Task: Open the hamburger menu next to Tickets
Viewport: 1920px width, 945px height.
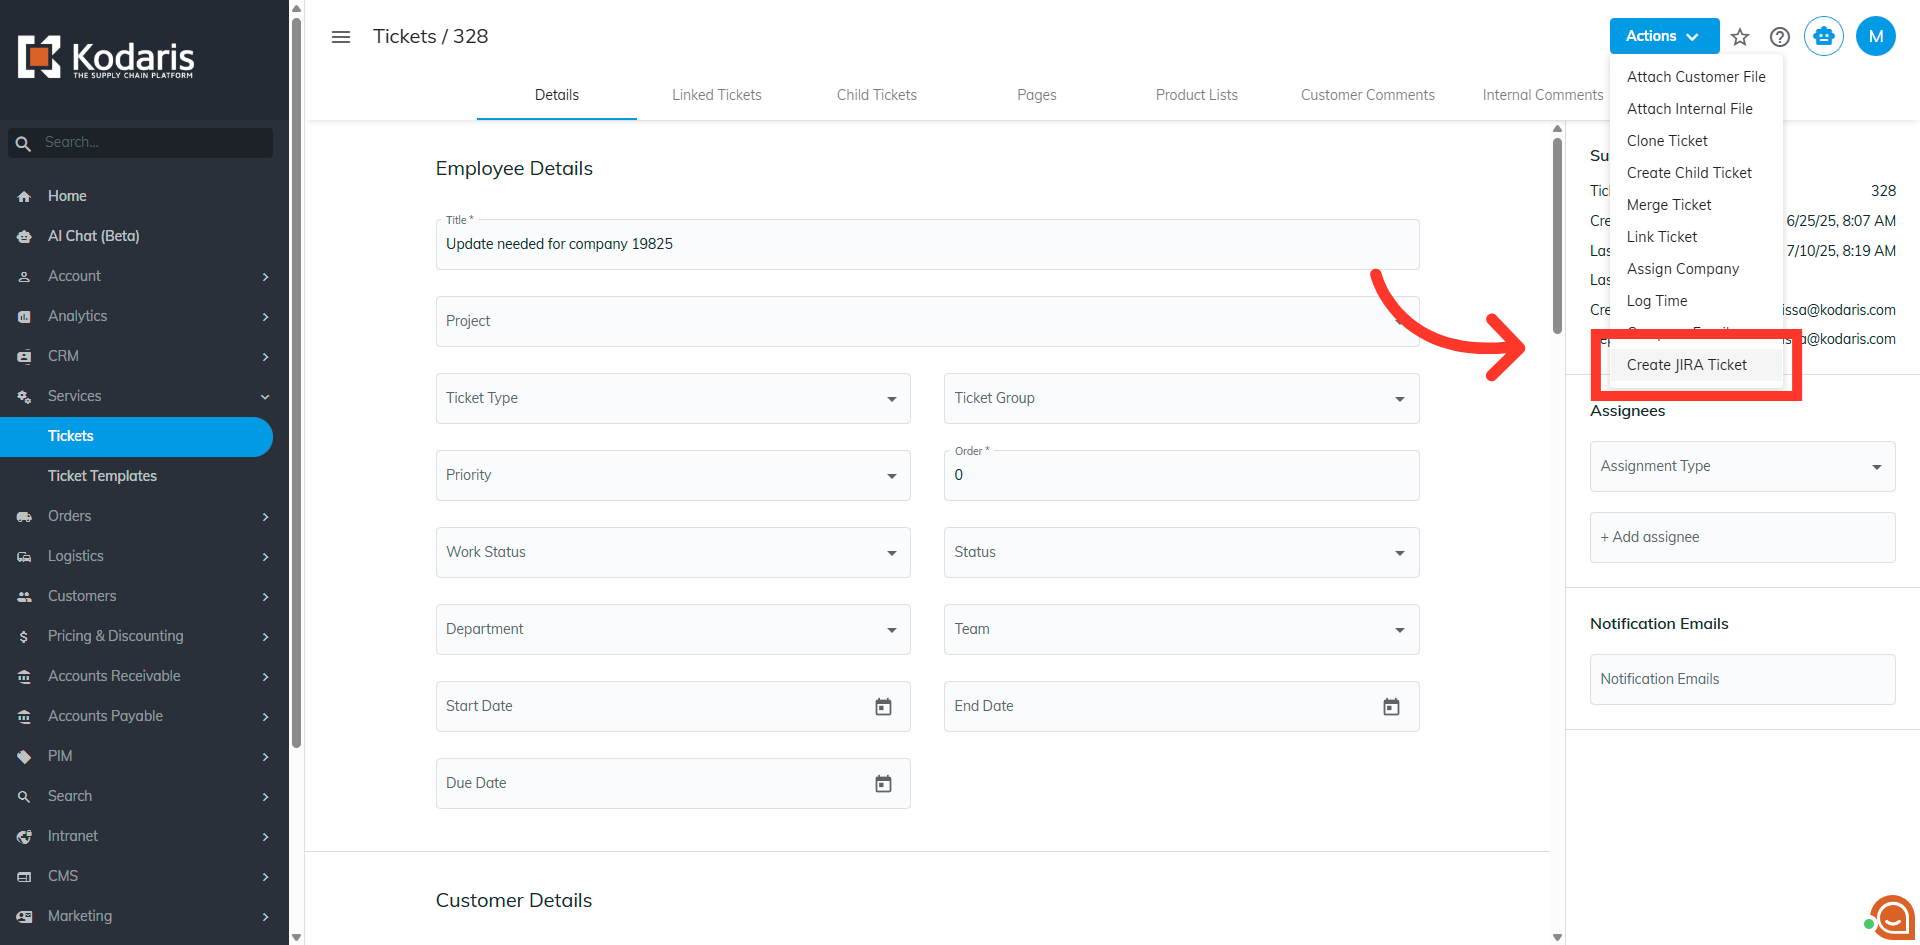Action: click(341, 37)
